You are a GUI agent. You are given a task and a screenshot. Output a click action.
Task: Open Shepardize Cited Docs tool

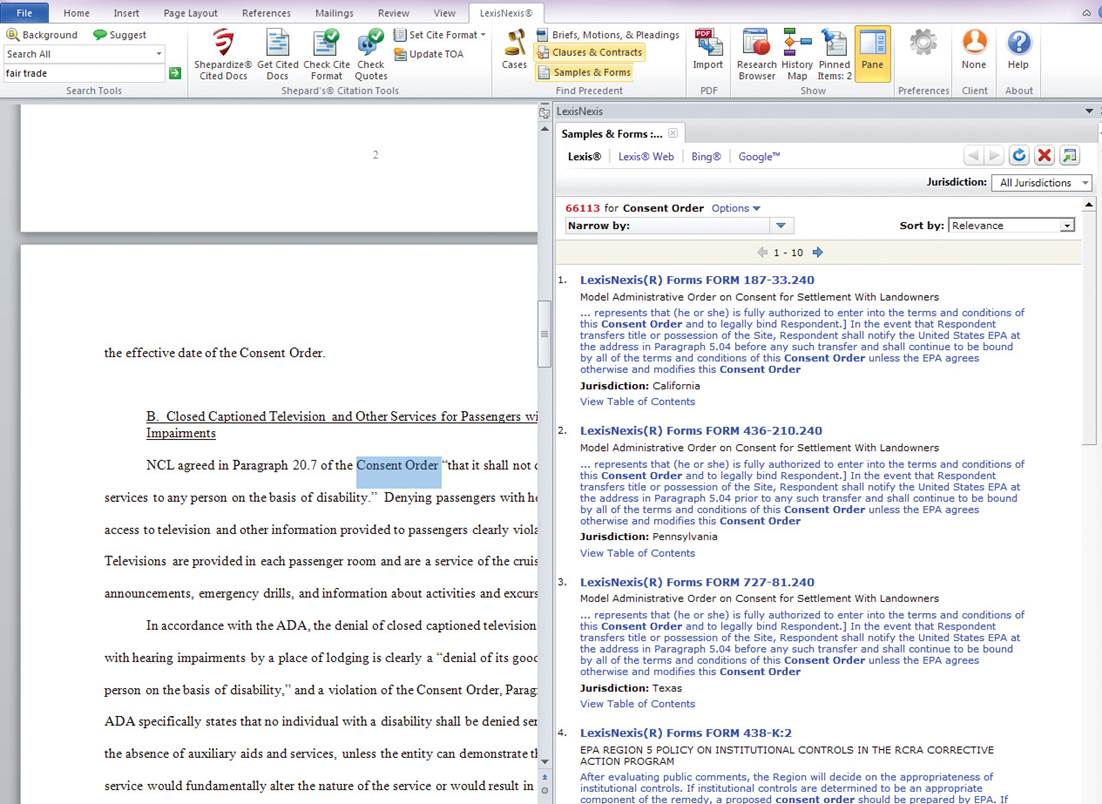click(x=223, y=55)
